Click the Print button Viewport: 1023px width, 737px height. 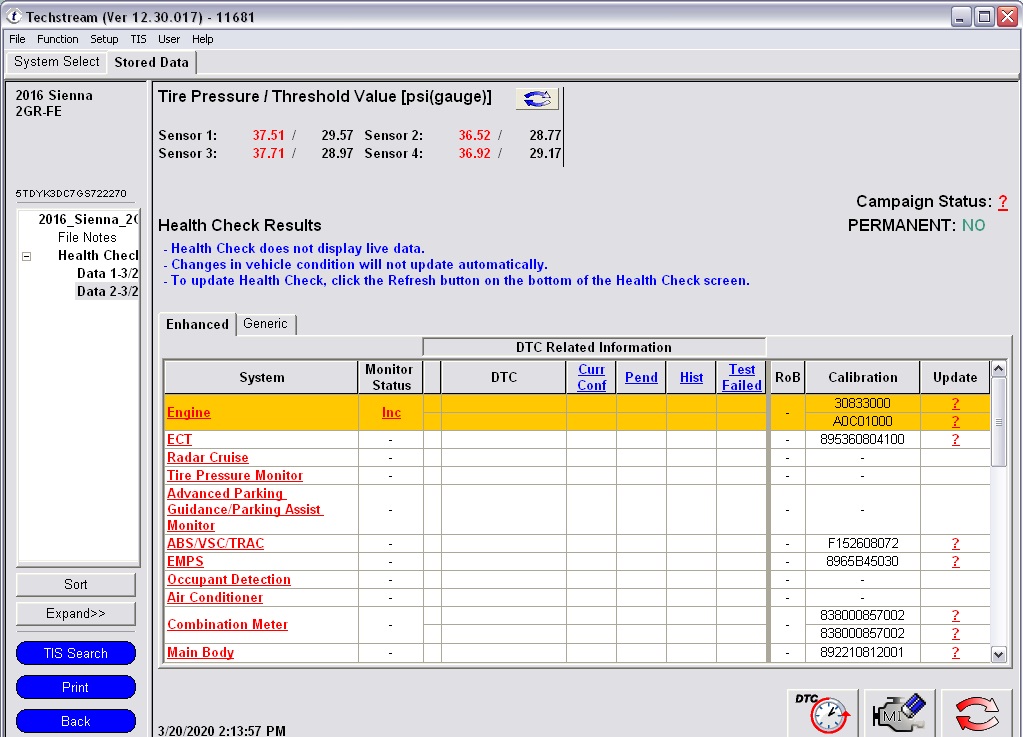(x=76, y=687)
